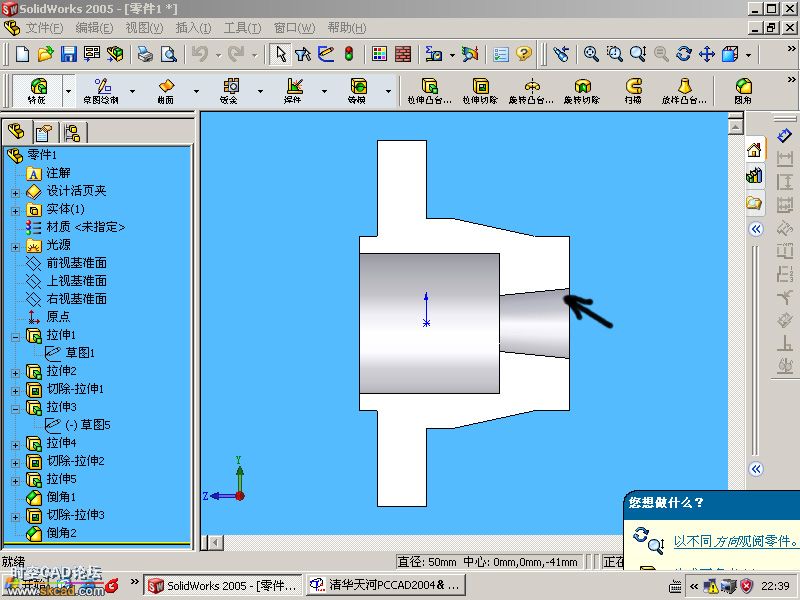The width and height of the screenshot is (800, 600).
Task: Collapse the 拉伸3 tree node
Action: [15, 409]
